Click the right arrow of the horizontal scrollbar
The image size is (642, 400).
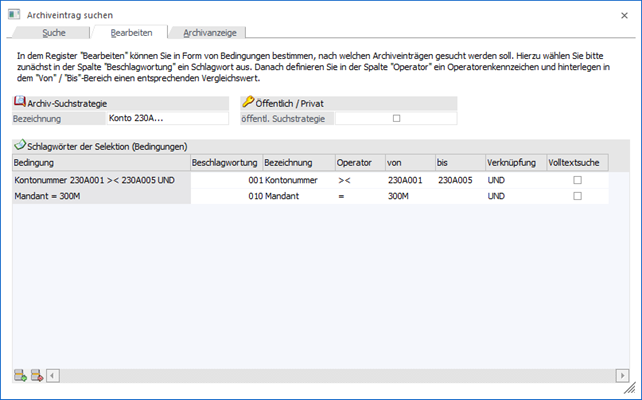tap(622, 376)
